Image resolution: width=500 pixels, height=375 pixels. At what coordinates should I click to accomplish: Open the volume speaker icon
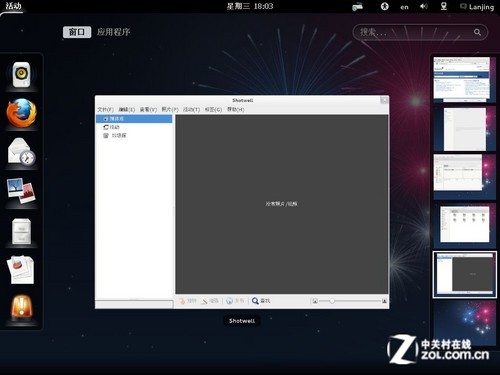[x=424, y=6]
